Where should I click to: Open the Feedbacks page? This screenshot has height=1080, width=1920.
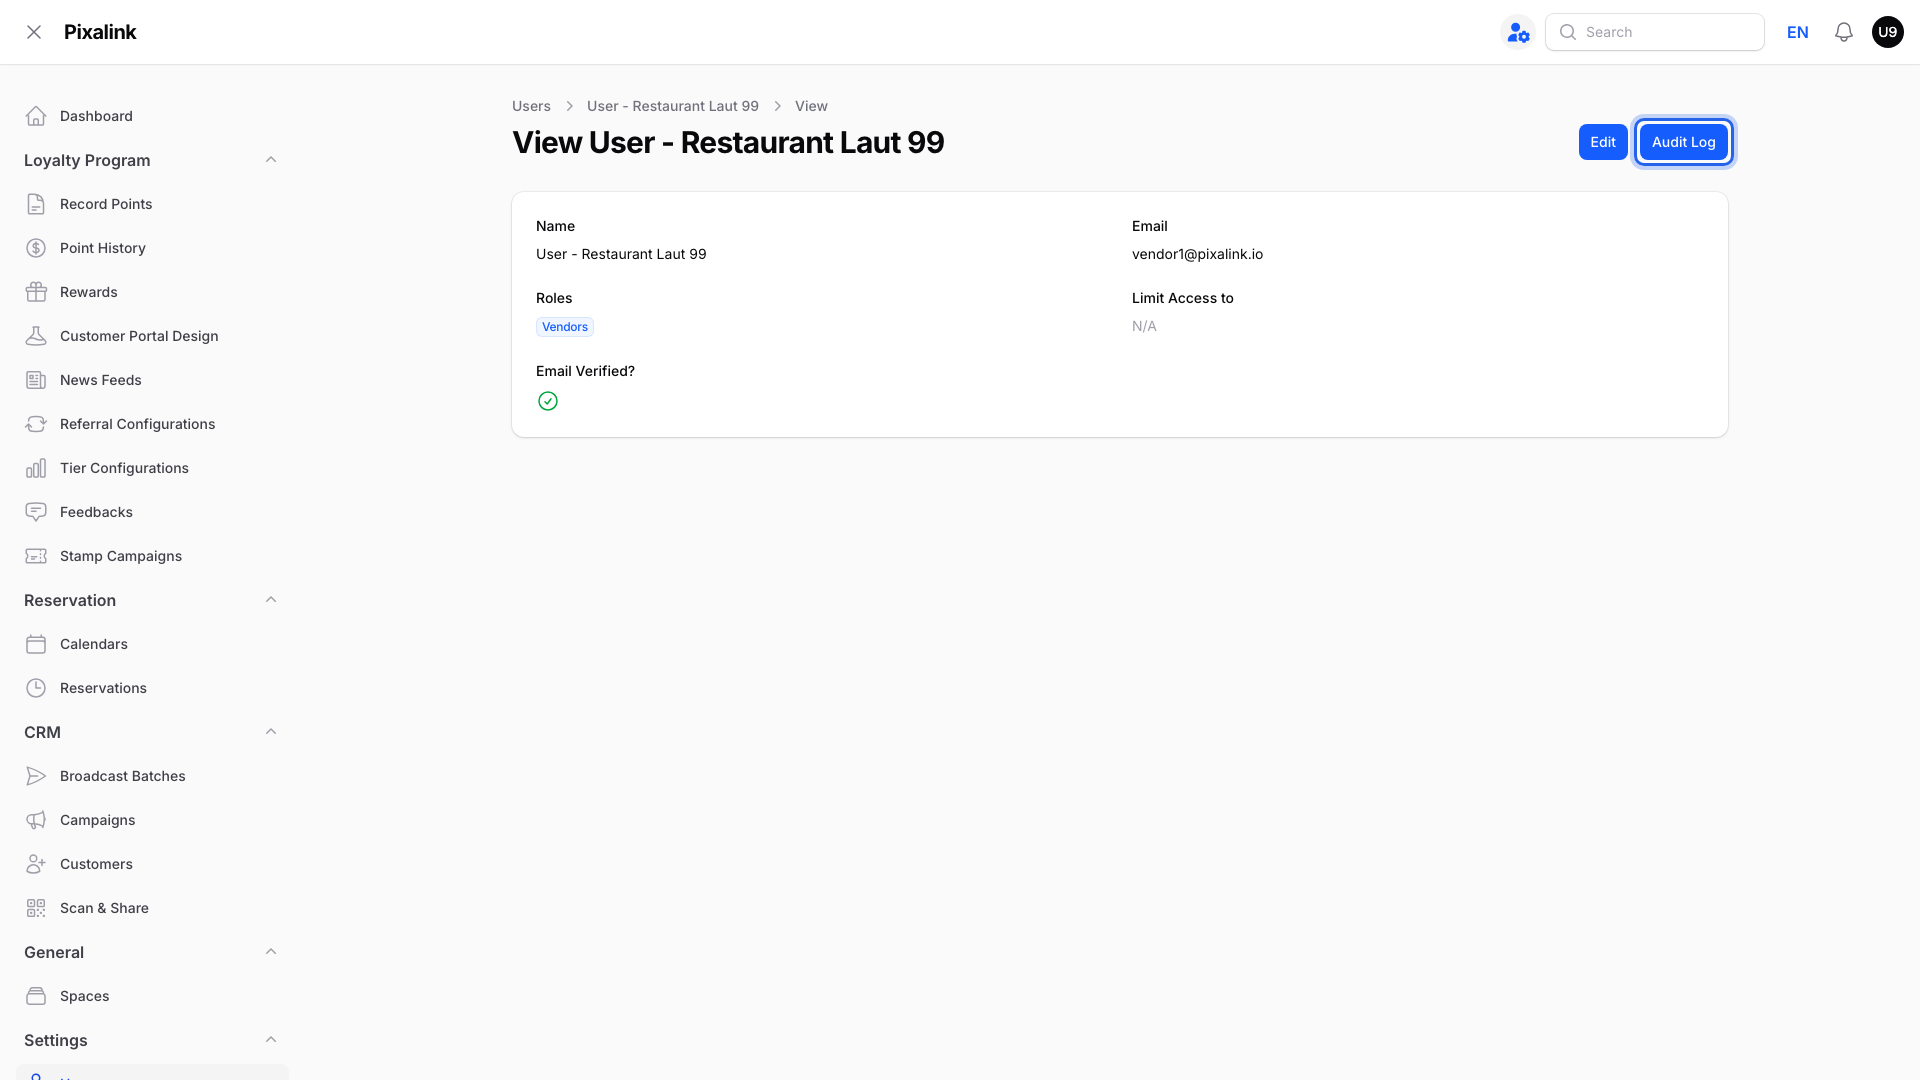(x=152, y=512)
